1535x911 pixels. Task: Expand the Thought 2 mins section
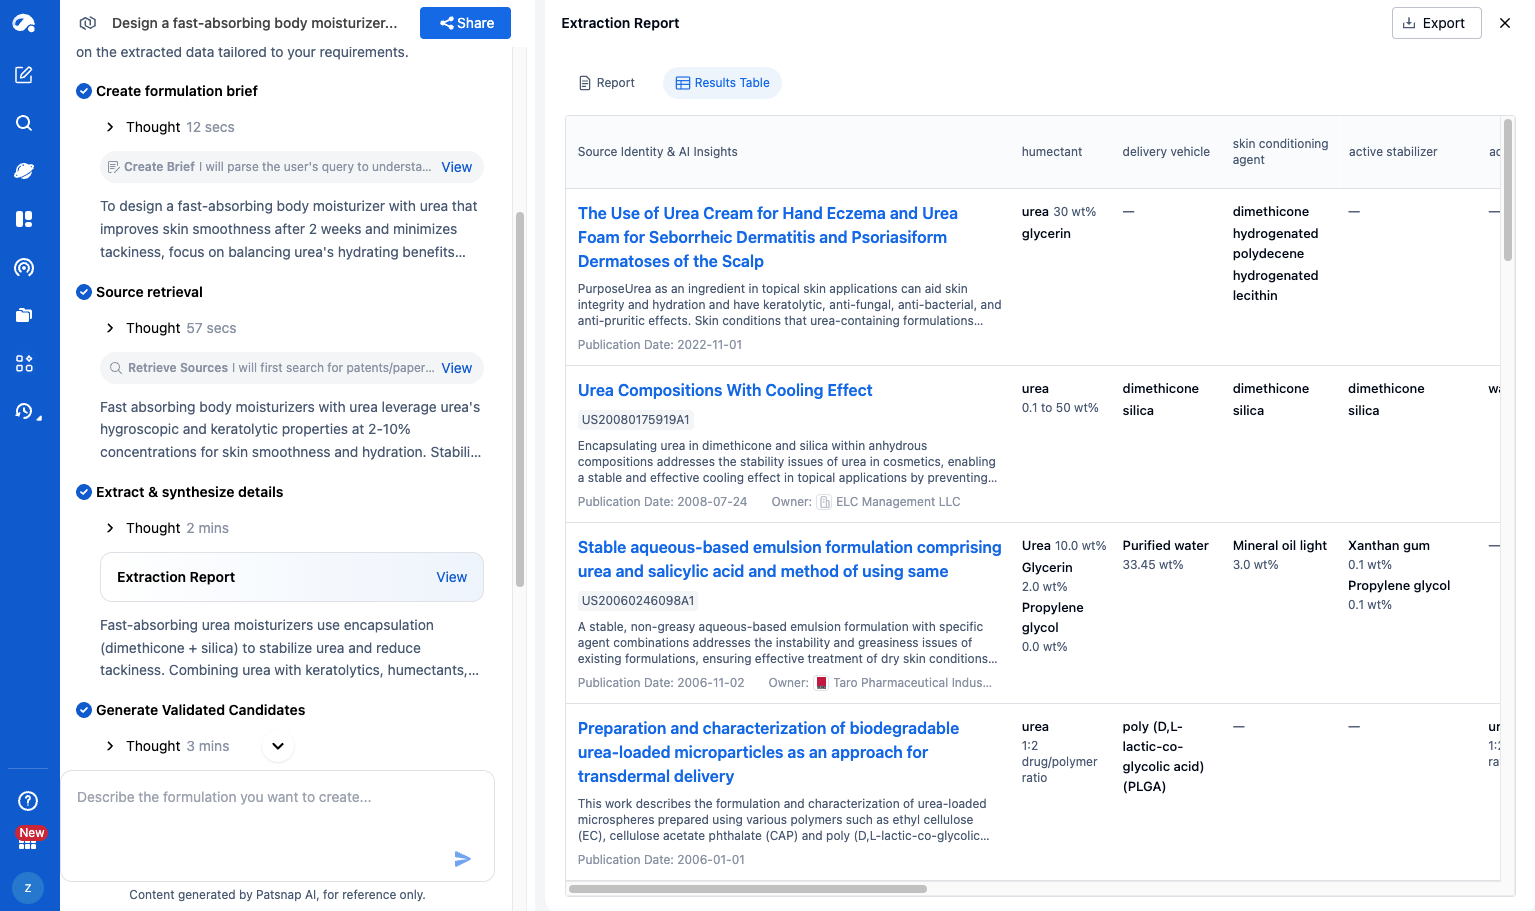point(110,528)
